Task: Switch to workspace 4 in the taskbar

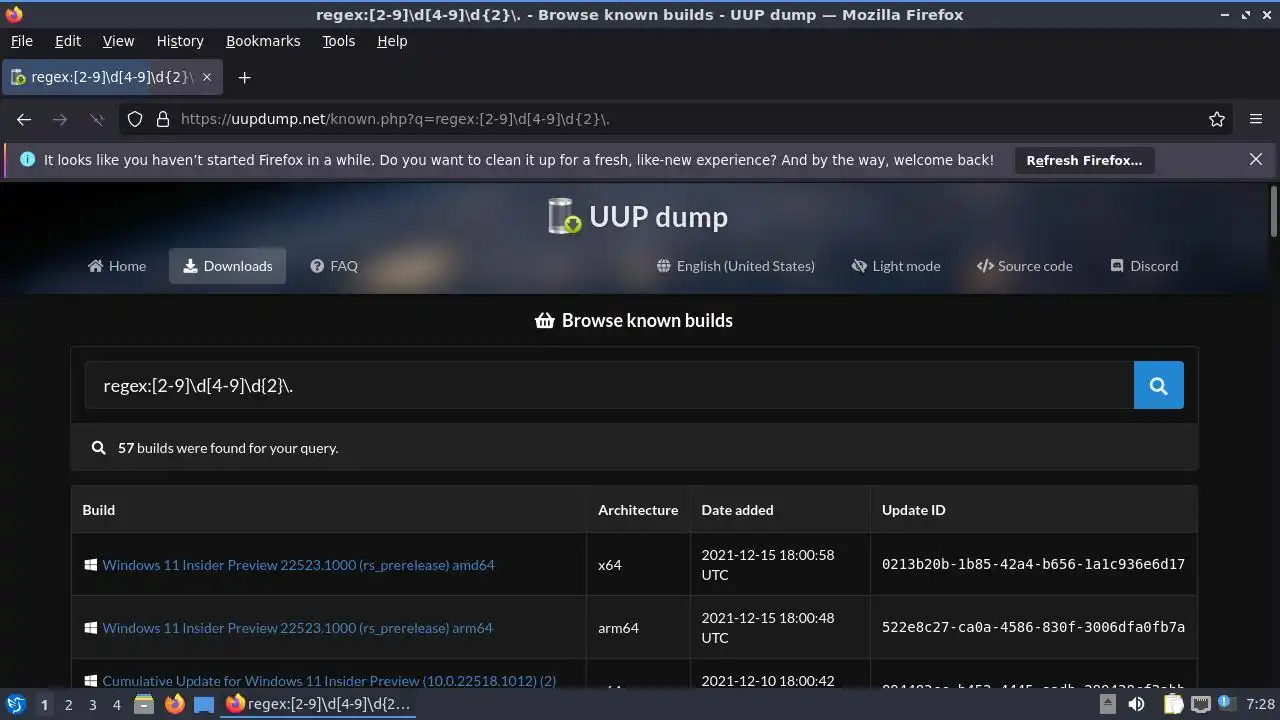Action: point(116,705)
